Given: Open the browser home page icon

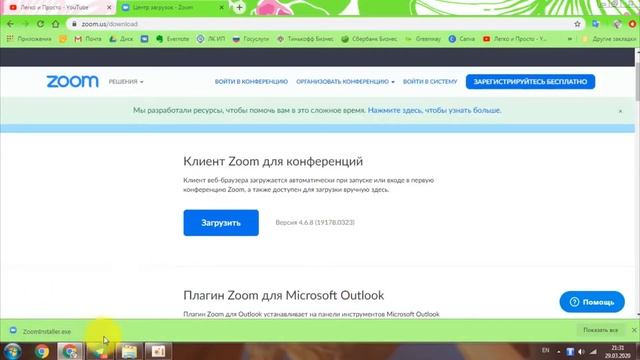Looking at the screenshot, I should 56,24.
